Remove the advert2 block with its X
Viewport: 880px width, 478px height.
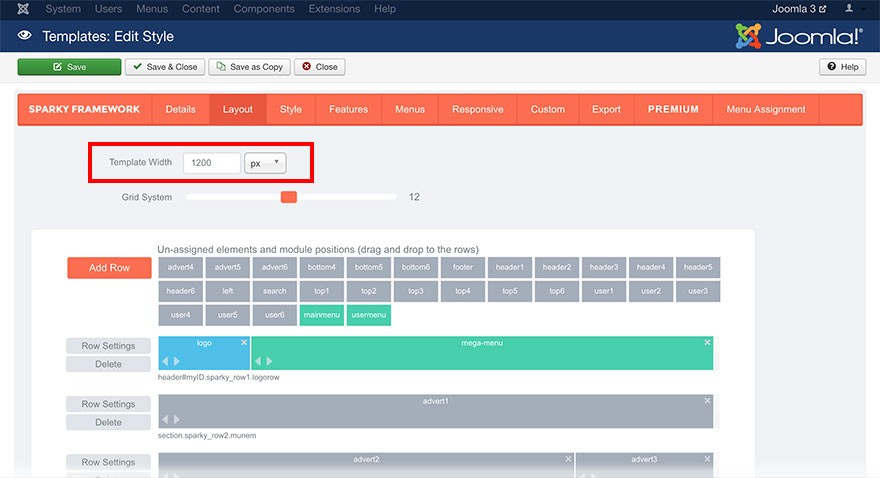pyautogui.click(x=568, y=459)
